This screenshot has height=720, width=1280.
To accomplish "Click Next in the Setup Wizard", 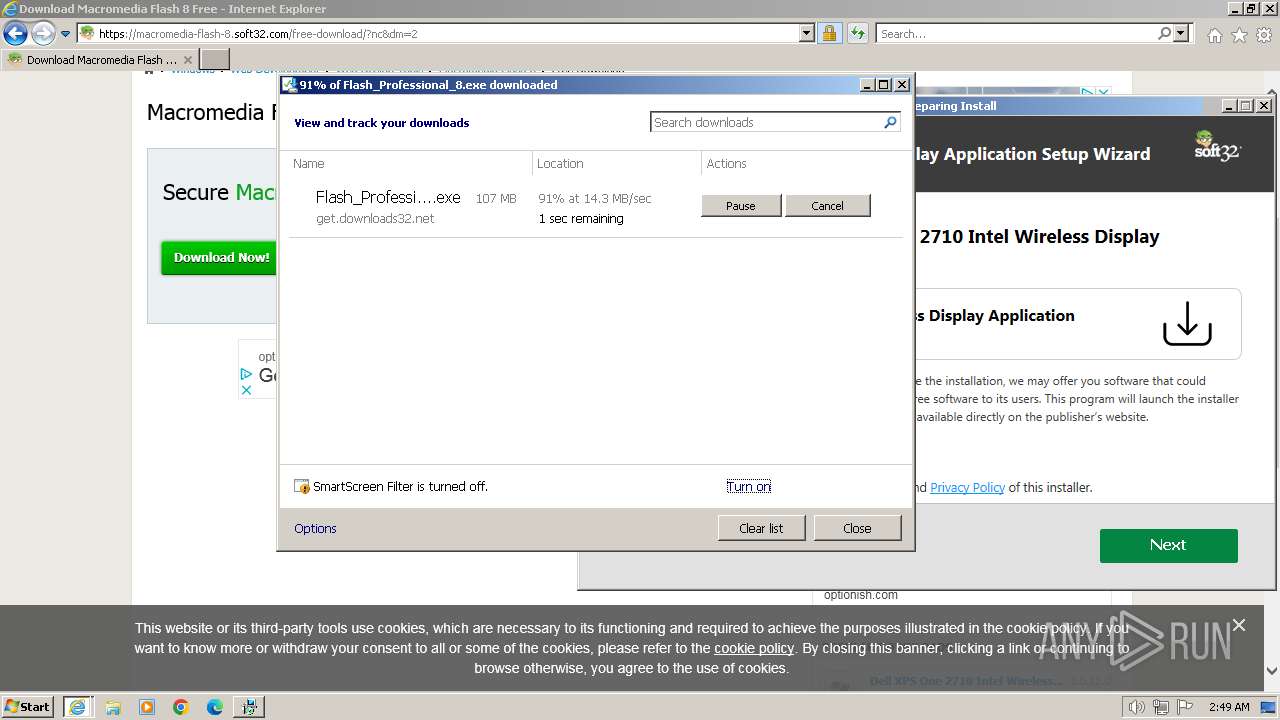I will [x=1168, y=545].
